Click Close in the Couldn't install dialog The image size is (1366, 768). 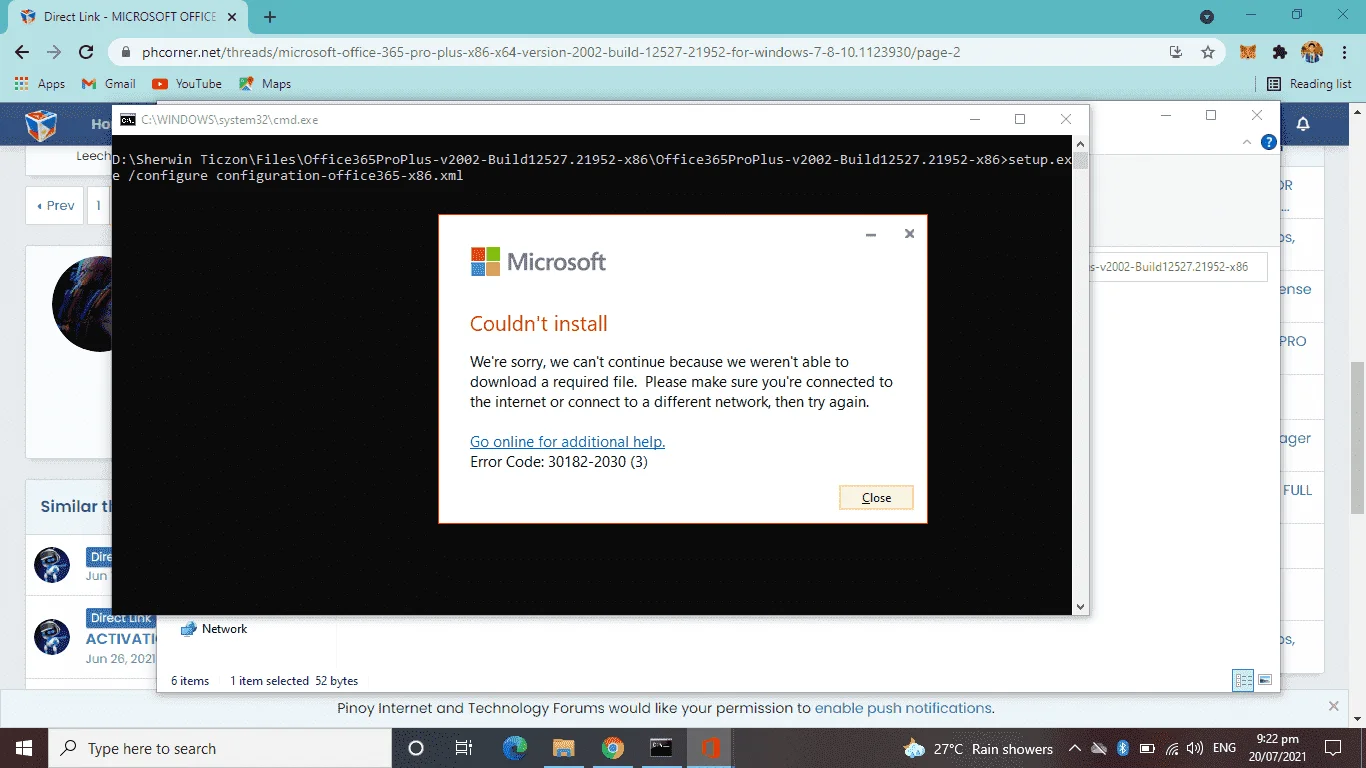pyautogui.click(x=876, y=498)
